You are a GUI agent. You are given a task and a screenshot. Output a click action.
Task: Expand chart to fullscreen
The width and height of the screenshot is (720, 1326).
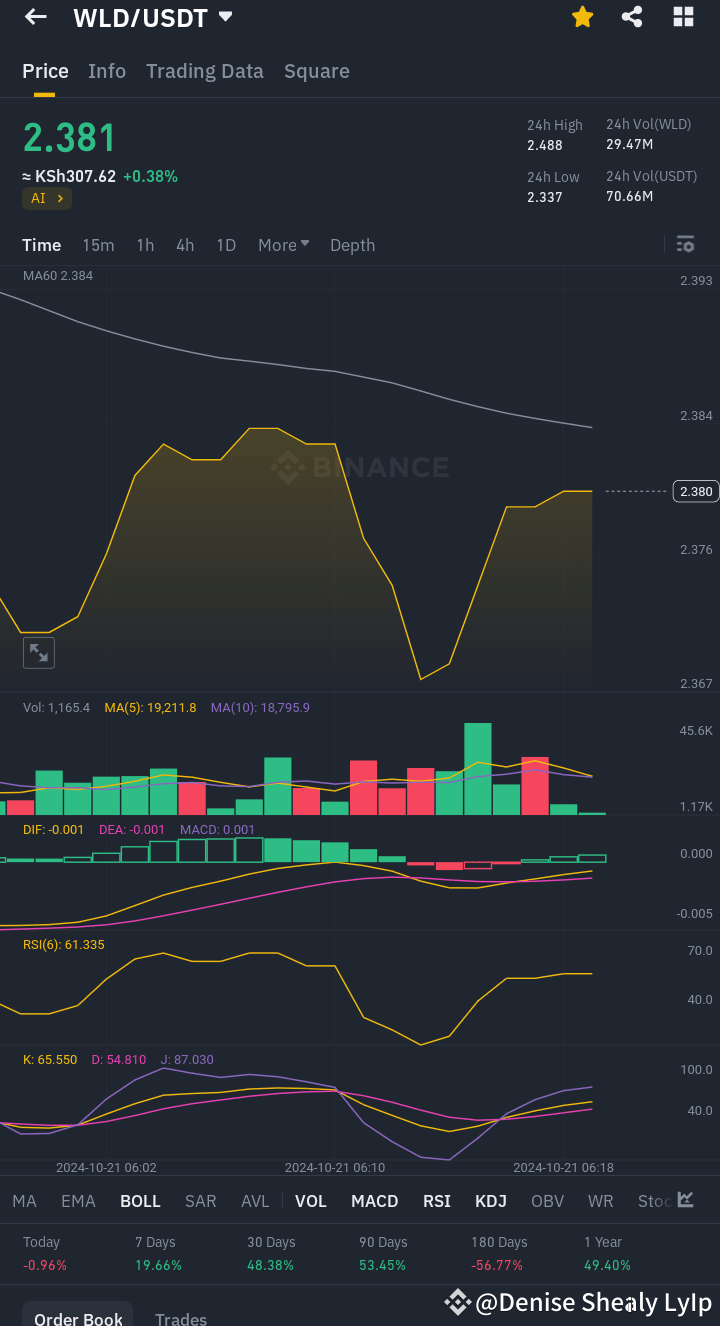[39, 653]
